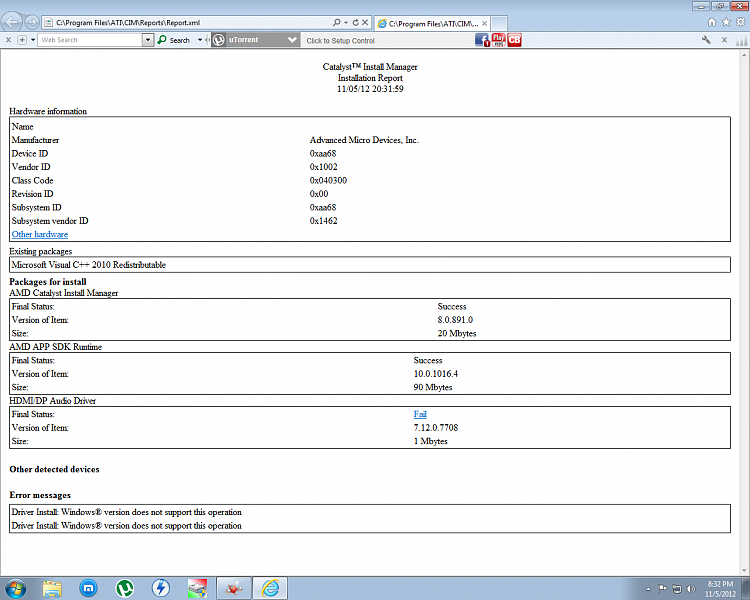Click the Device ID value 0xaa68
This screenshot has width=750, height=600.
click(323, 154)
